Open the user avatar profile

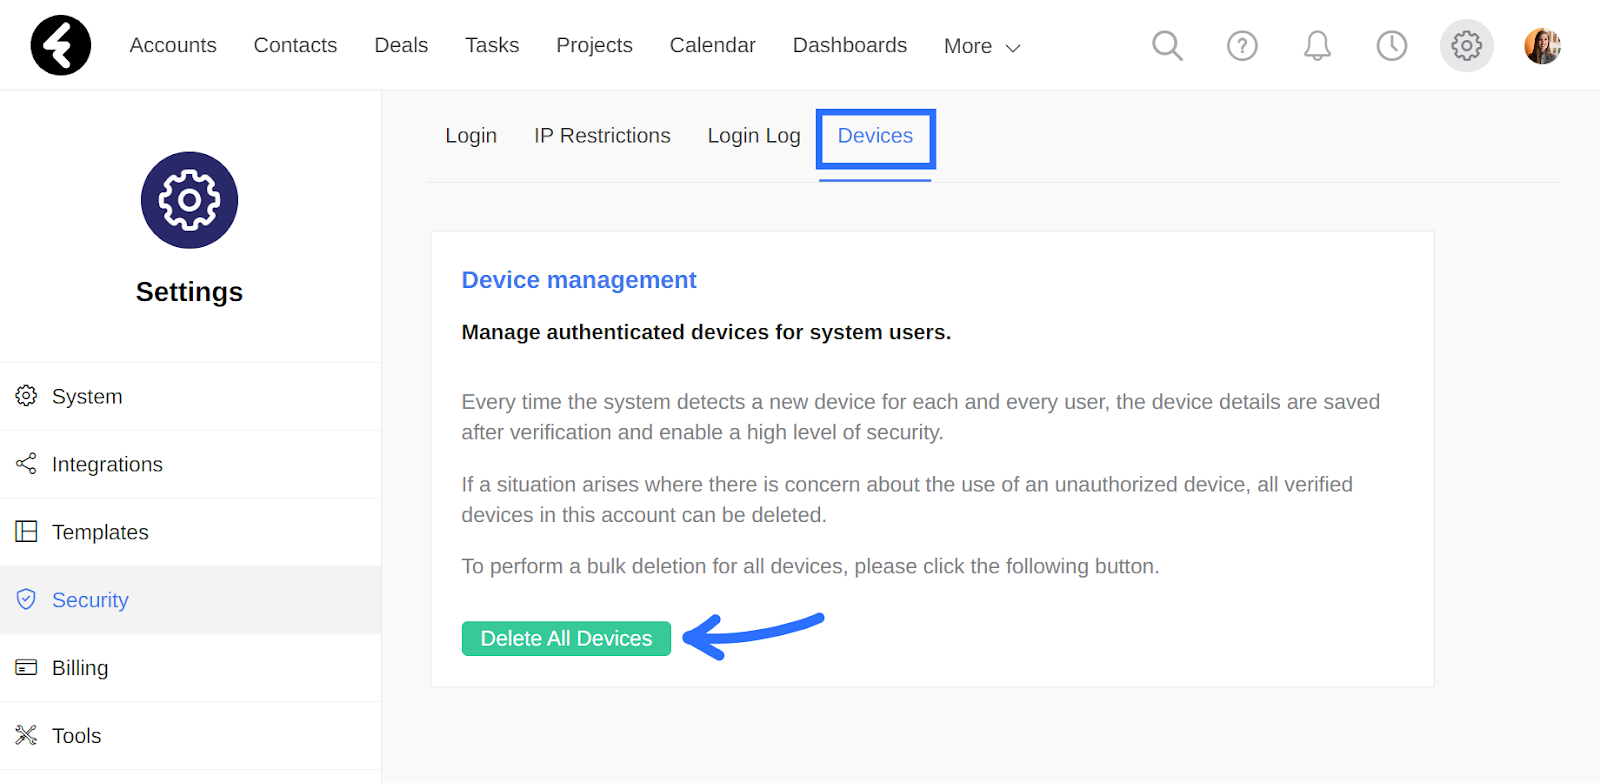[1542, 45]
